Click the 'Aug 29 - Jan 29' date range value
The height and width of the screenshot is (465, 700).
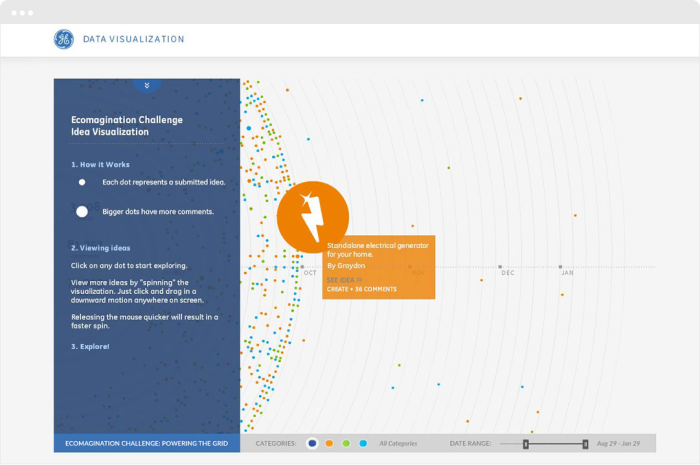[618, 444]
